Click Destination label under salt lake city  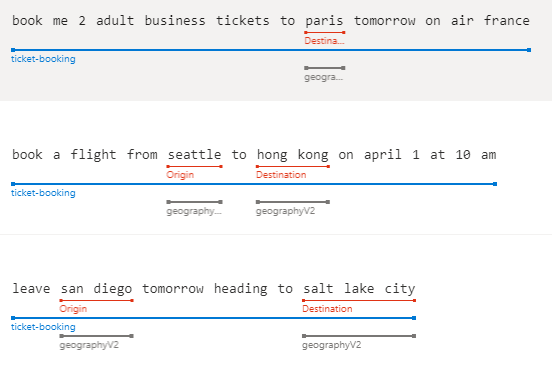[327, 309]
